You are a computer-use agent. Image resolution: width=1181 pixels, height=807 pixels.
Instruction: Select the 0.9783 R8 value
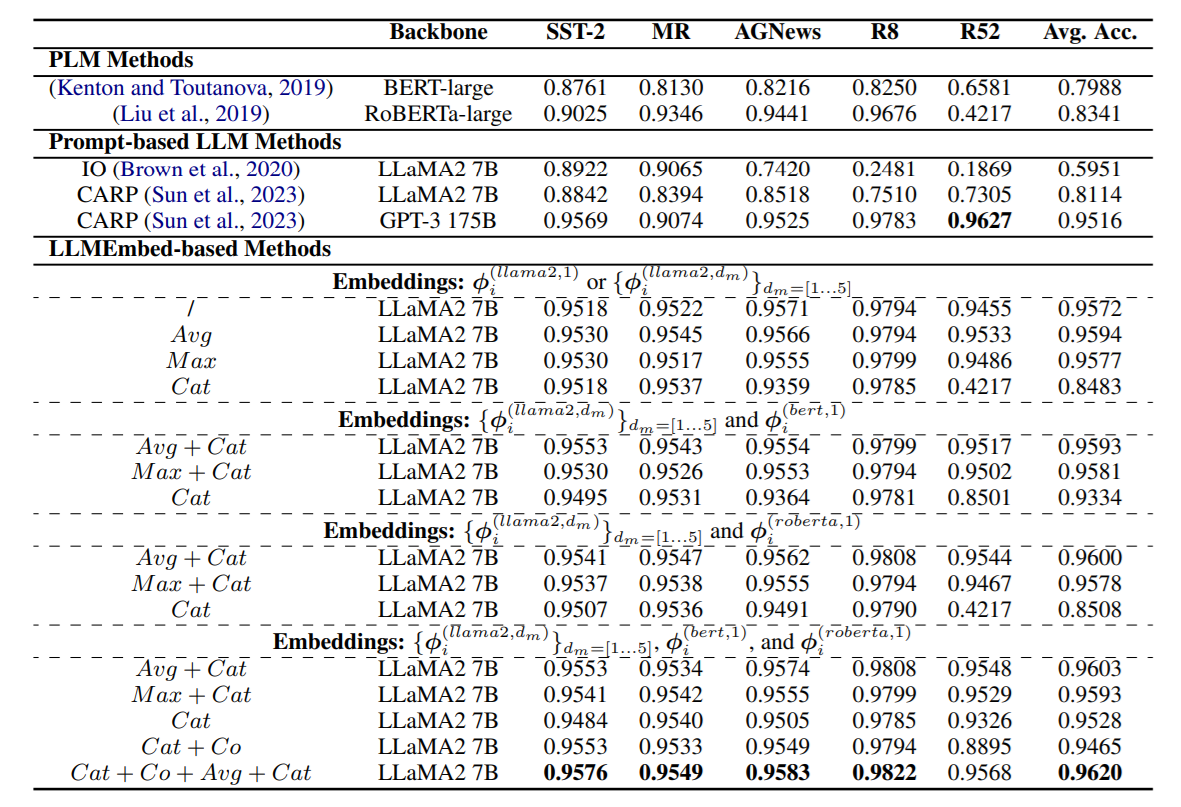click(884, 221)
